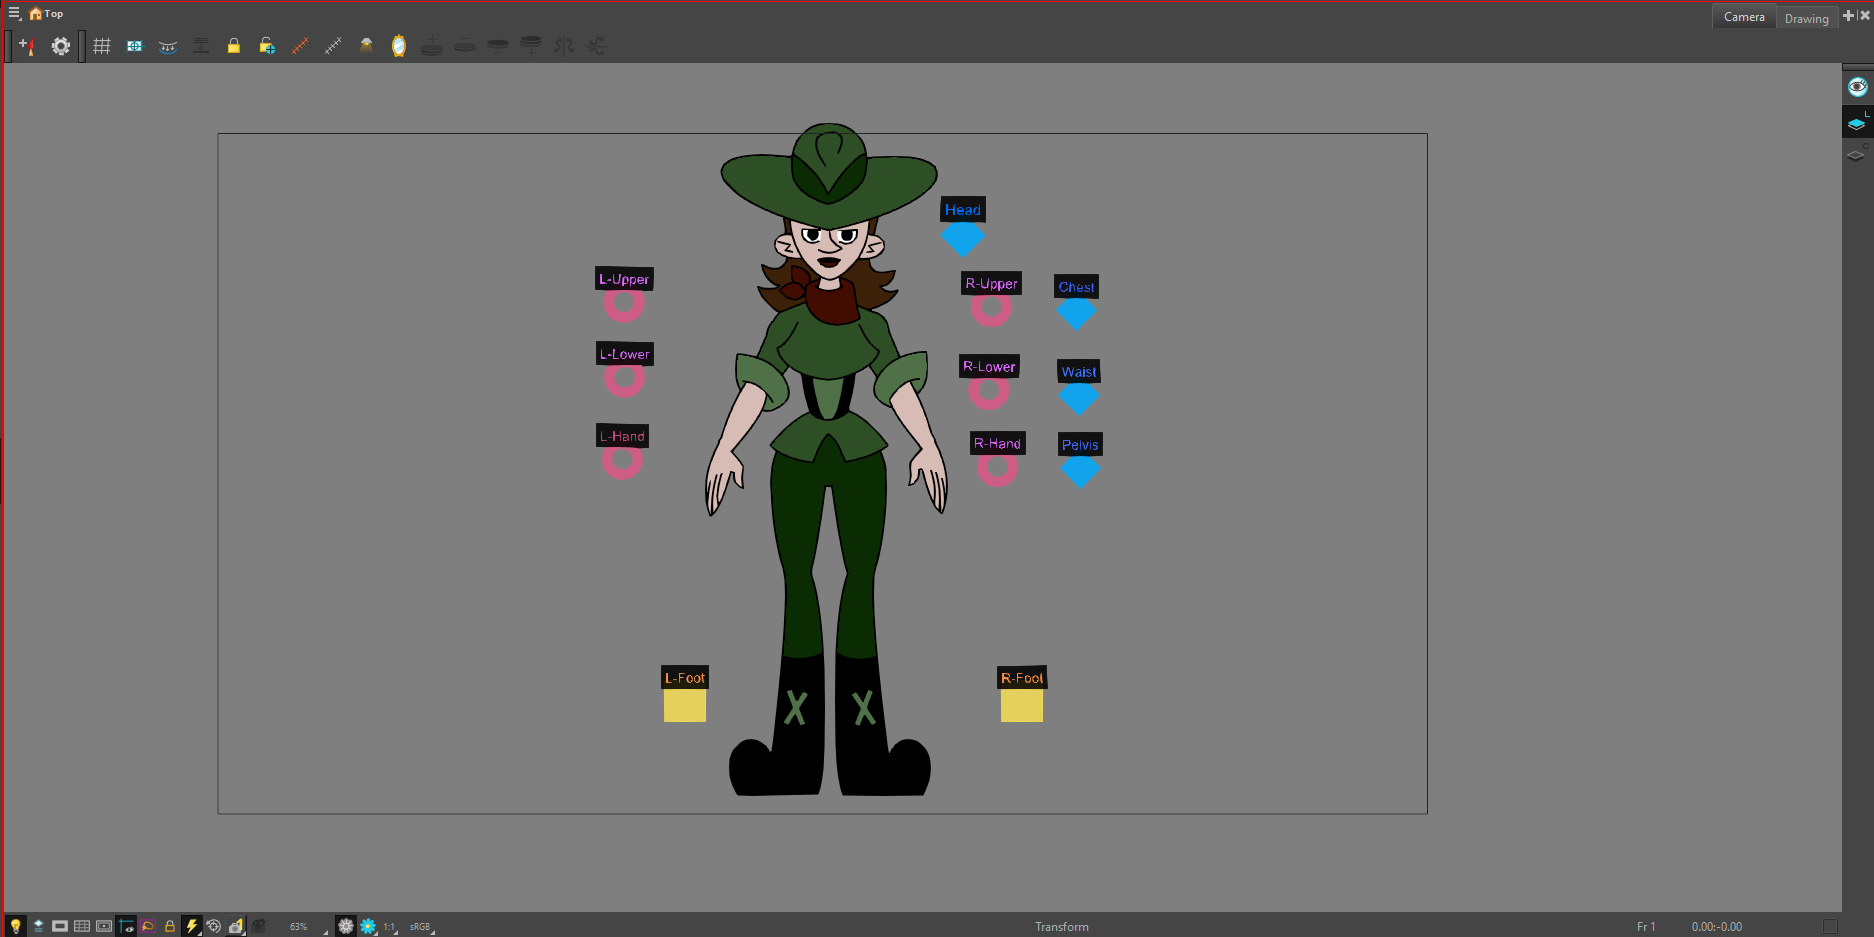Open the 1:1 resolution dropdown
Image resolution: width=1874 pixels, height=937 pixels.
click(x=391, y=926)
